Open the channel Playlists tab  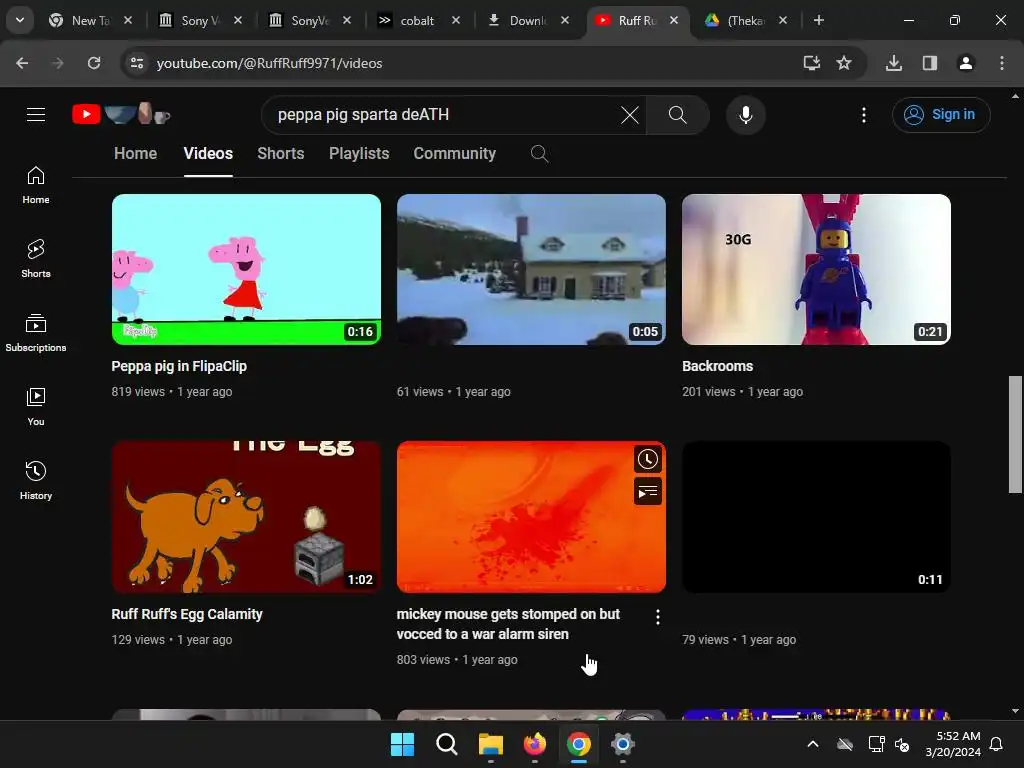[x=359, y=153]
